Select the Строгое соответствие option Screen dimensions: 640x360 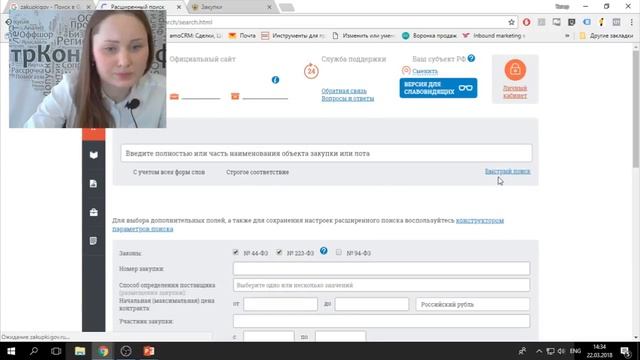[258, 172]
